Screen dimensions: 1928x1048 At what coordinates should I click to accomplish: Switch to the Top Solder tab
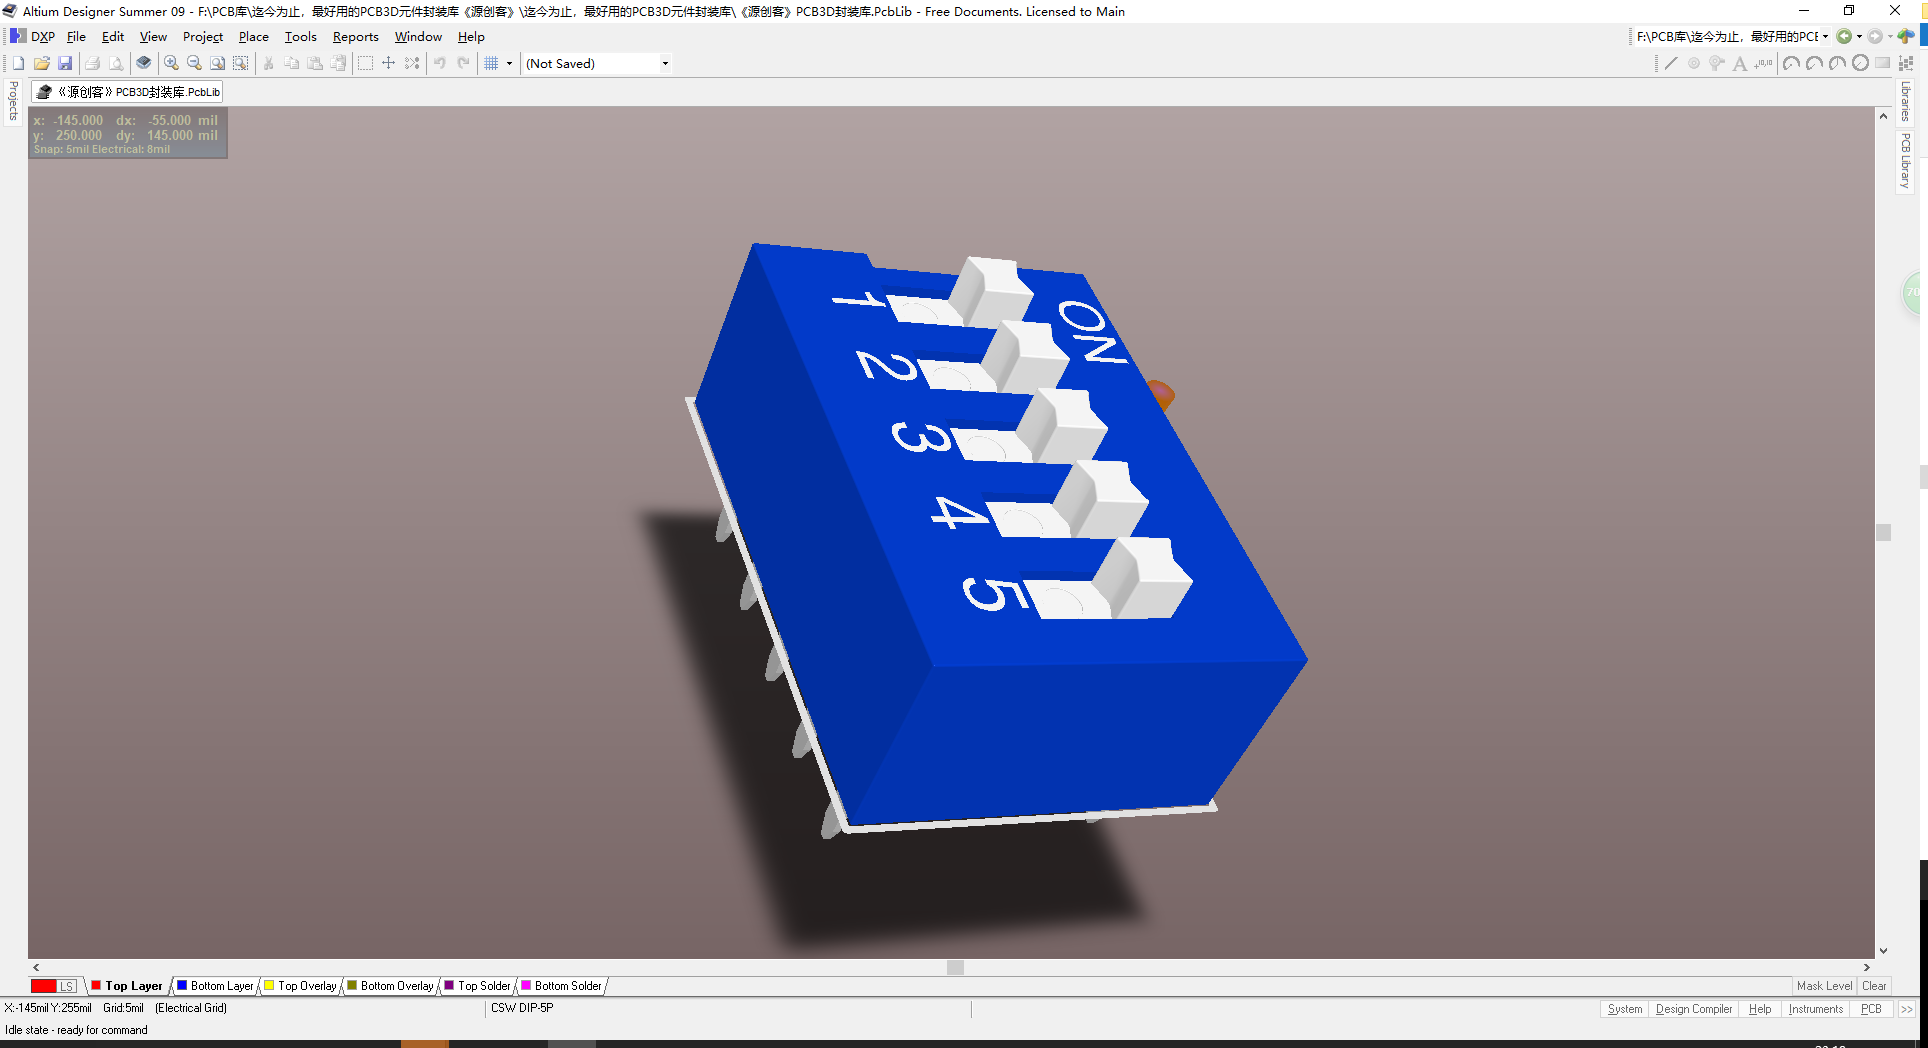pos(477,986)
